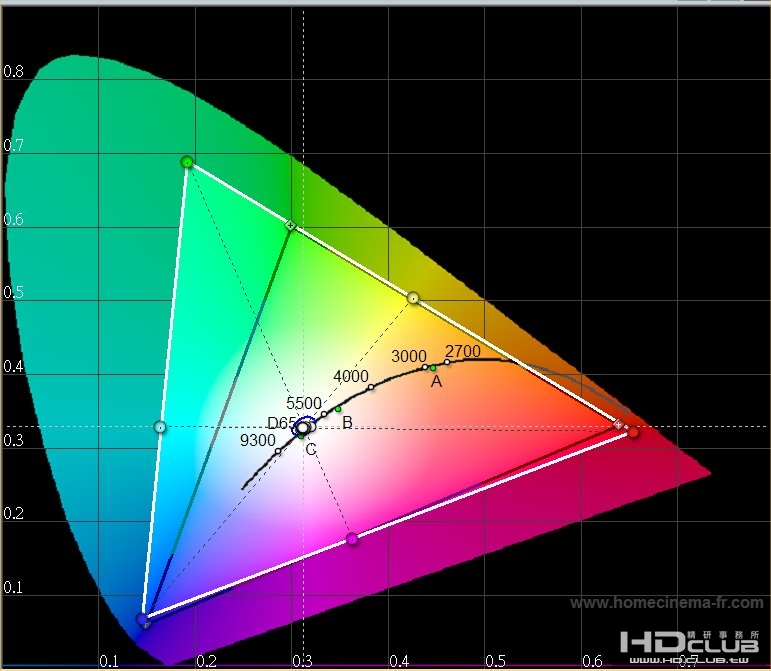The width and height of the screenshot is (771, 671).
Task: Click the letter "B" illuminant label
Action: click(347, 422)
